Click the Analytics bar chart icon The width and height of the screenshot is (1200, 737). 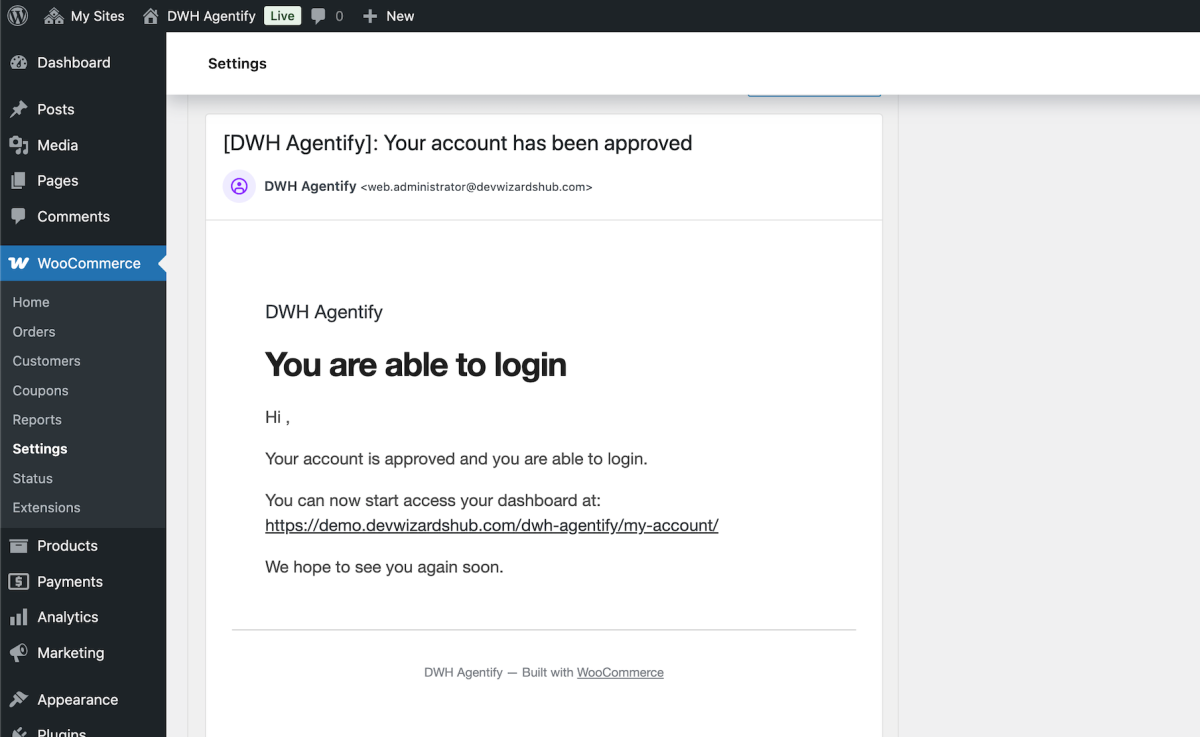(x=18, y=617)
